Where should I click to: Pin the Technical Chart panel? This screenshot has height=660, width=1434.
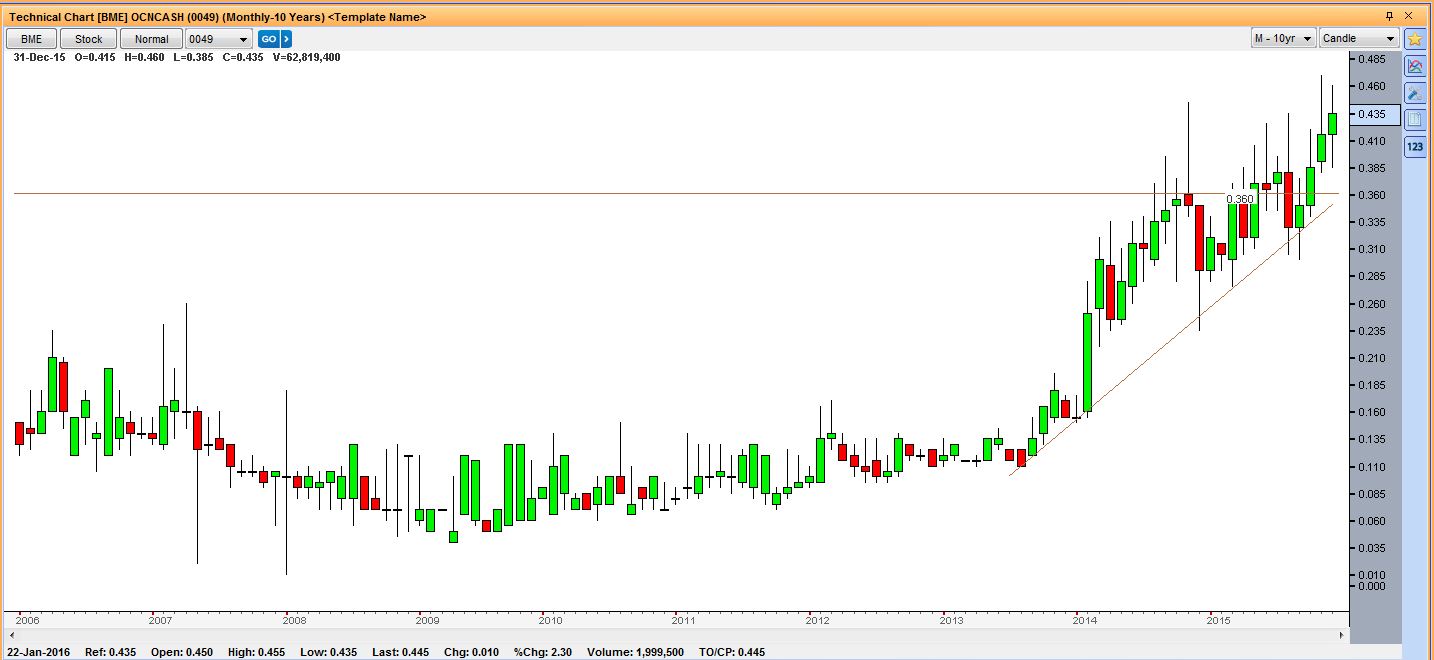pyautogui.click(x=1389, y=16)
